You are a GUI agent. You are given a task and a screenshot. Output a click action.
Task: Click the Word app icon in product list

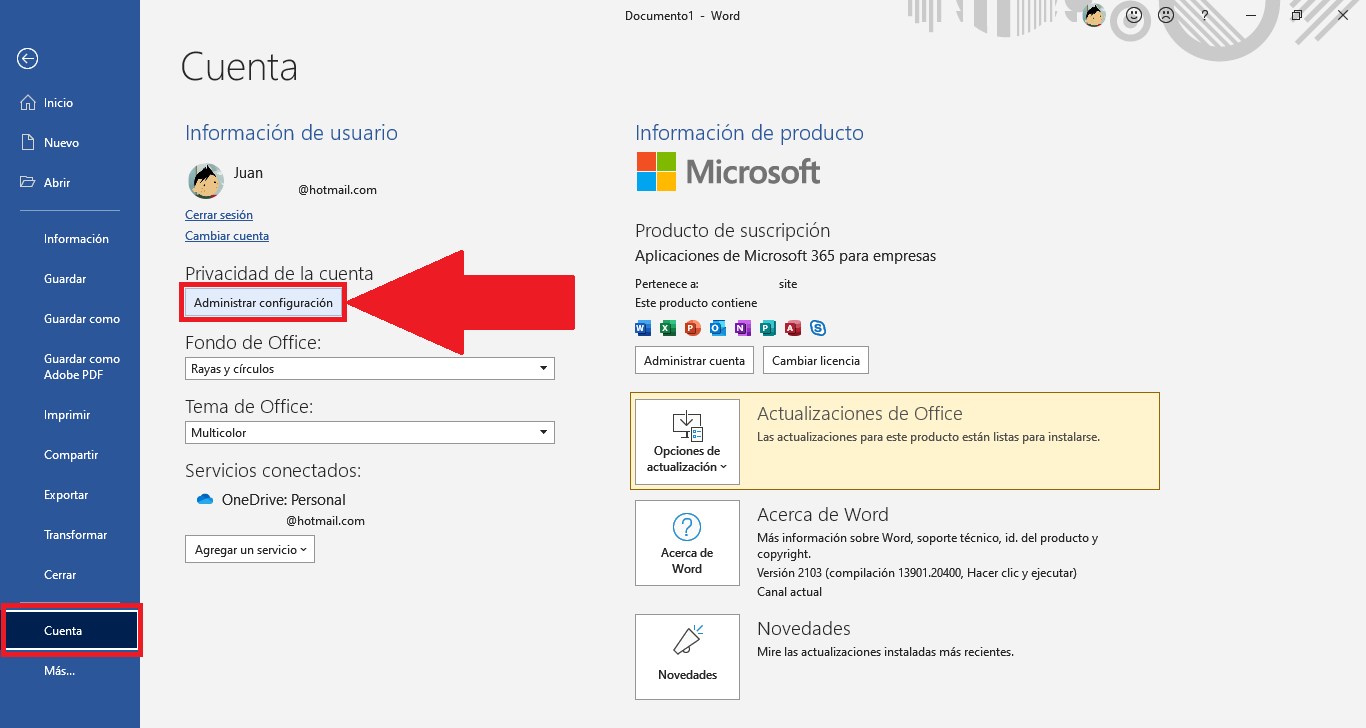(643, 328)
